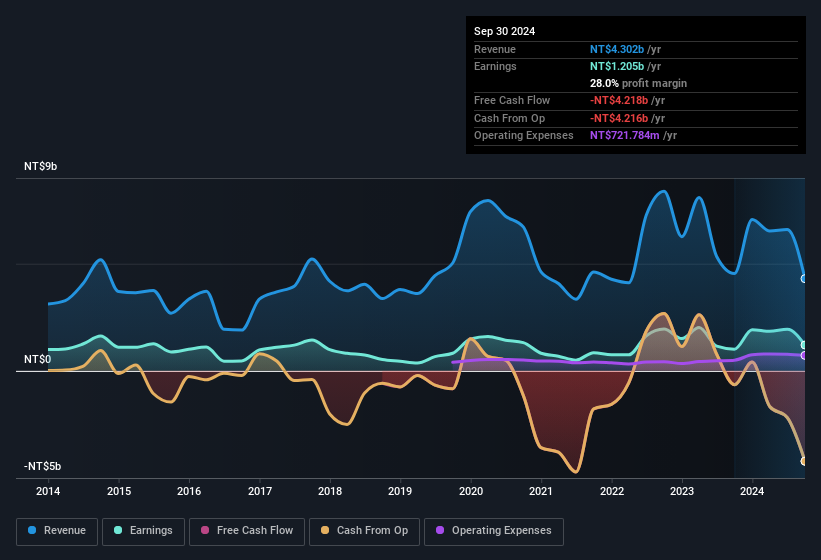Click the 28.0% profit margin text
Image resolution: width=821 pixels, height=560 pixels.
638,83
